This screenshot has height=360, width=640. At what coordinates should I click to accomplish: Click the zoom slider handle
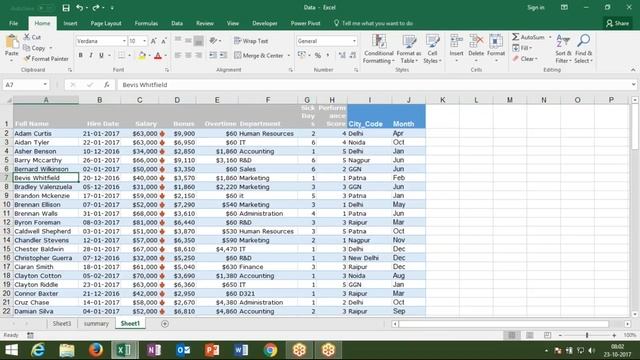tap(587, 335)
